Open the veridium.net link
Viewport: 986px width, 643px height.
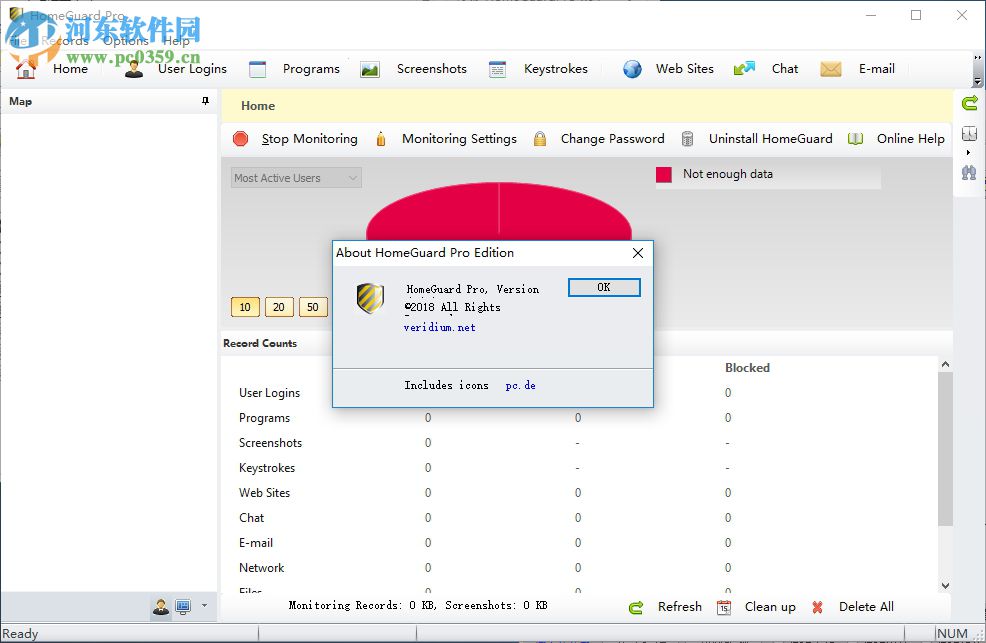click(439, 327)
